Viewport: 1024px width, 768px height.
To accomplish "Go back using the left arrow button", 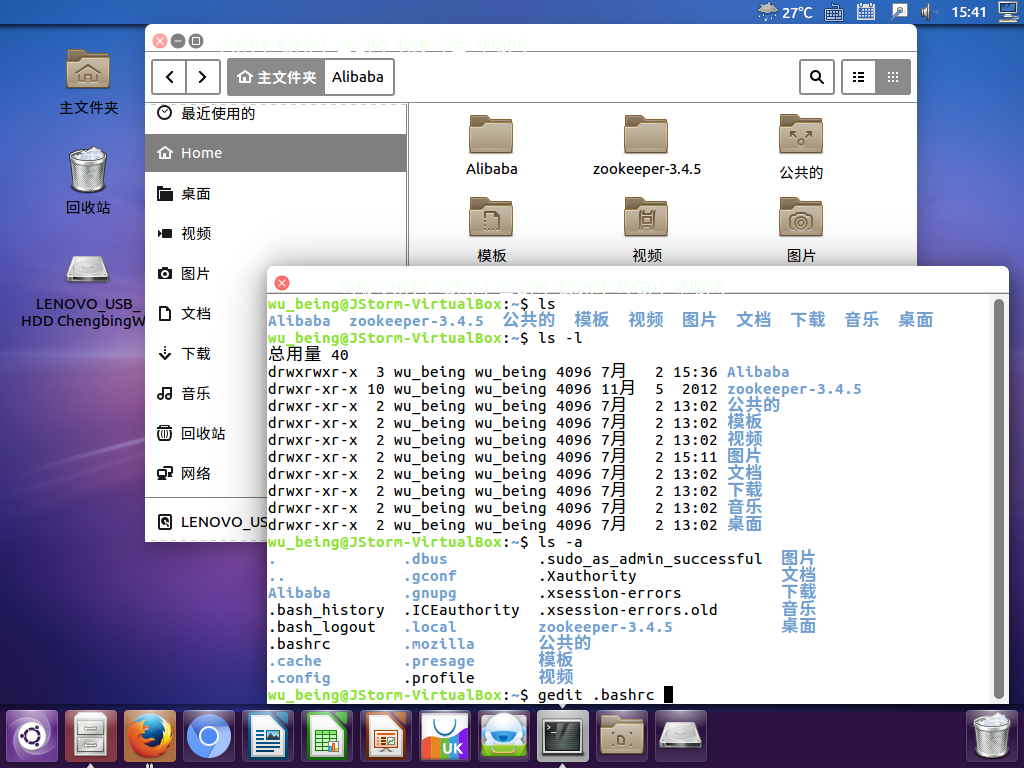I will [169, 77].
